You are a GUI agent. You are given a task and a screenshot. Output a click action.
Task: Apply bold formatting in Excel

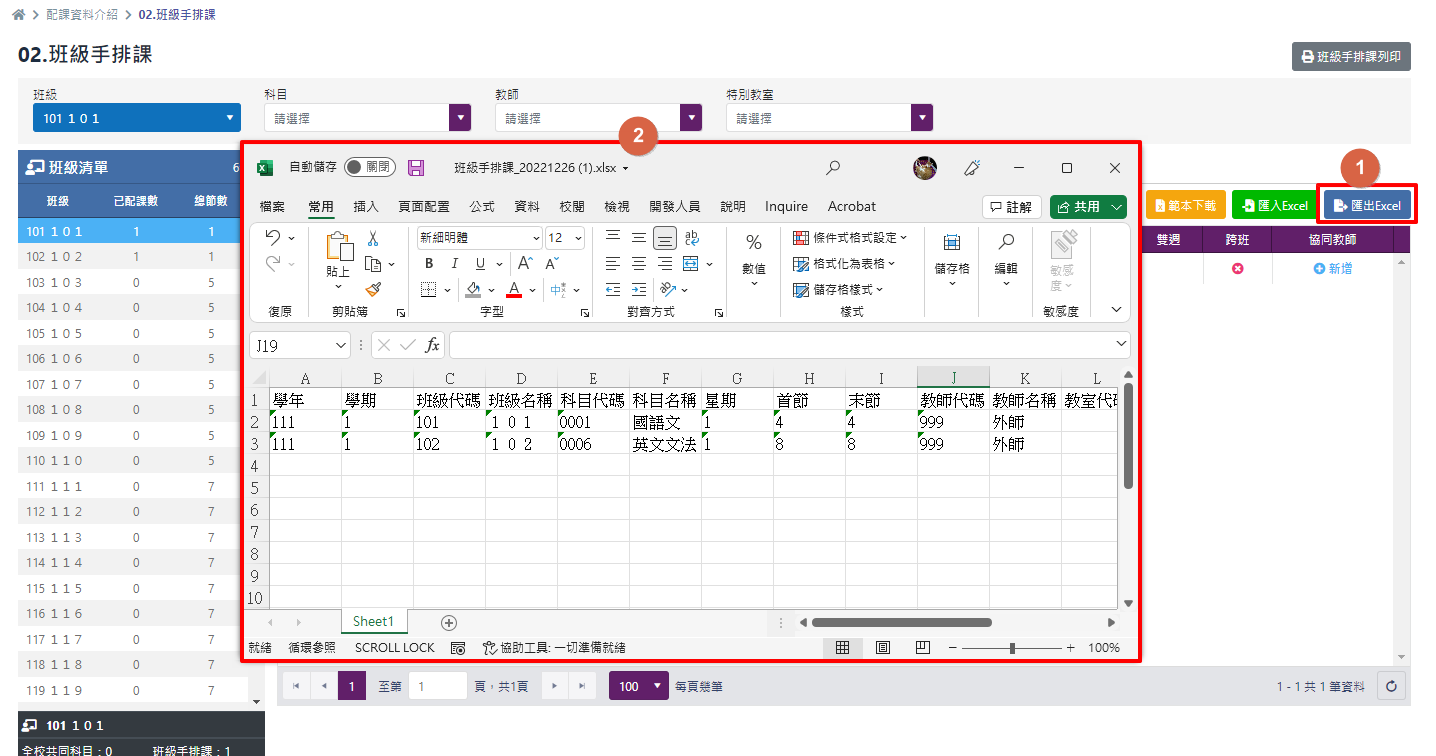[x=429, y=264]
